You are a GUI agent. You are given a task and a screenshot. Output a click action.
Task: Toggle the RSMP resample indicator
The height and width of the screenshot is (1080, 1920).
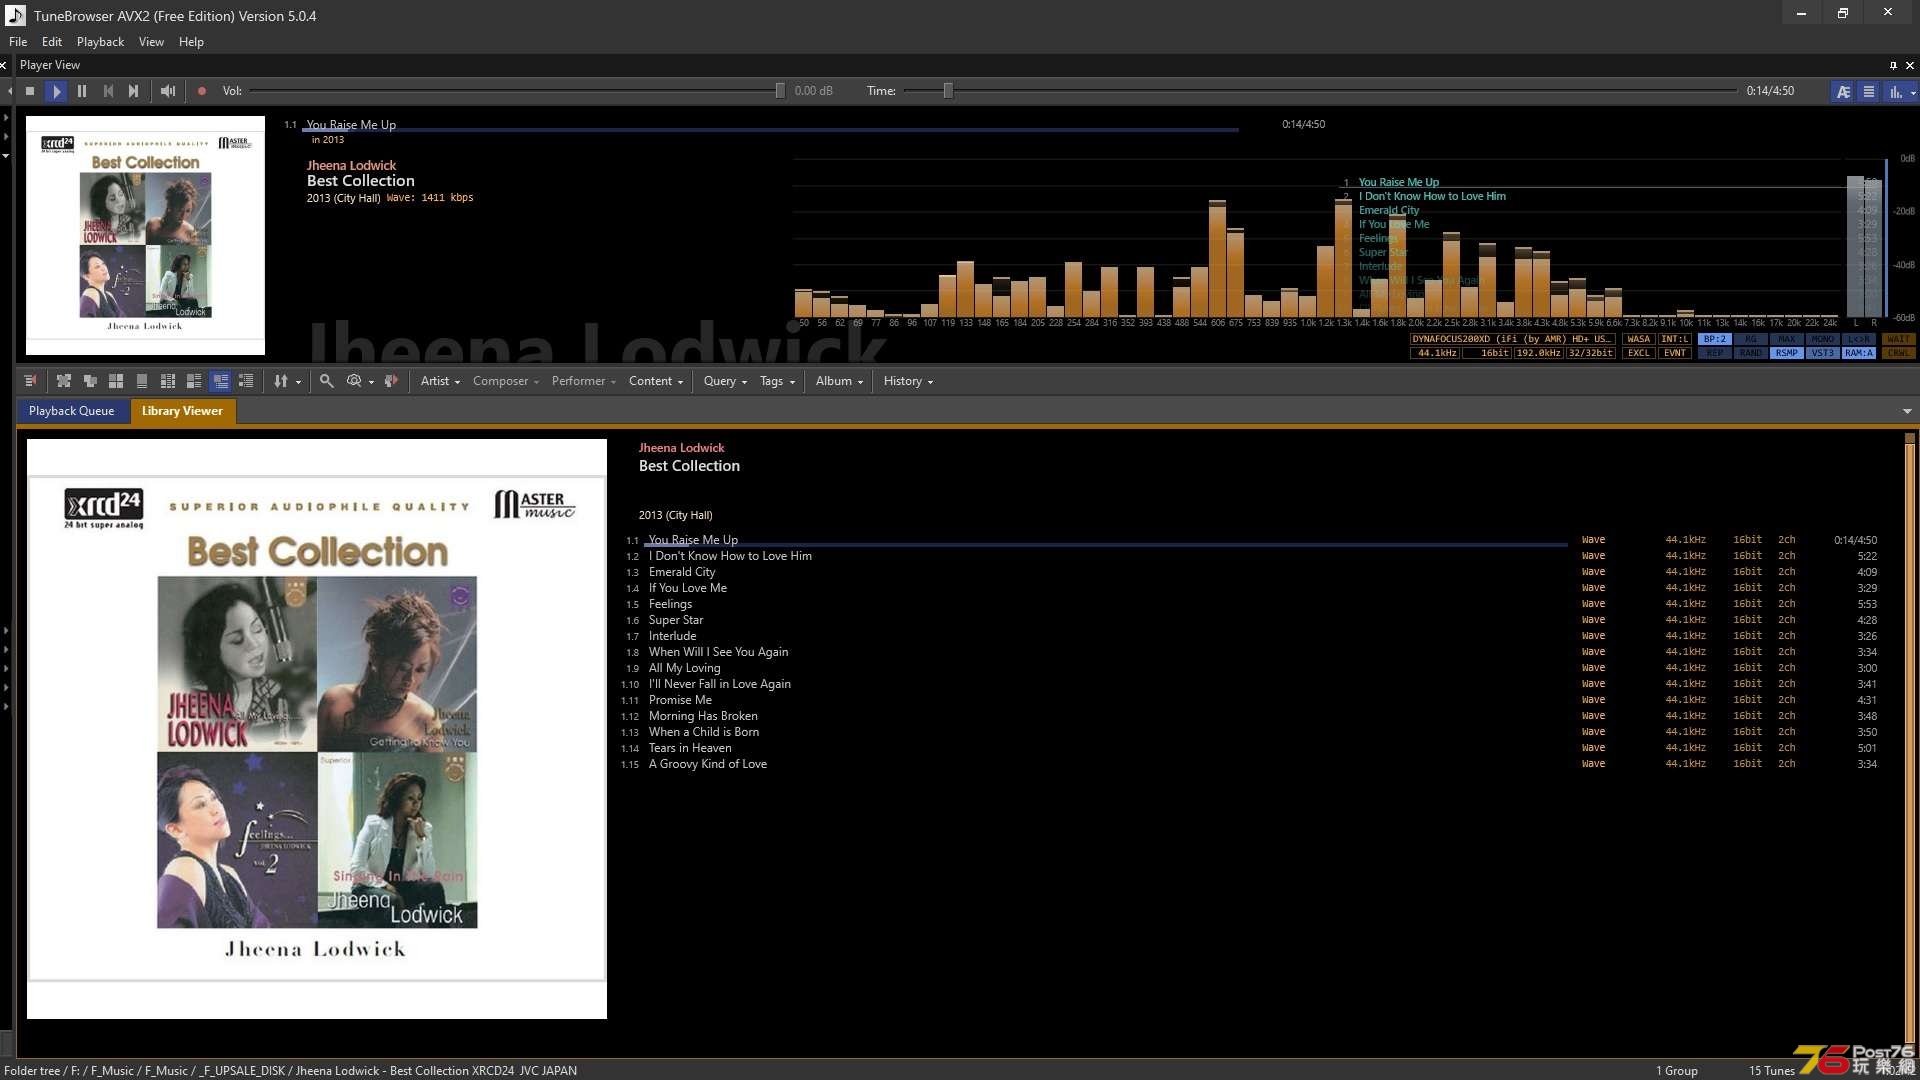tap(1786, 353)
